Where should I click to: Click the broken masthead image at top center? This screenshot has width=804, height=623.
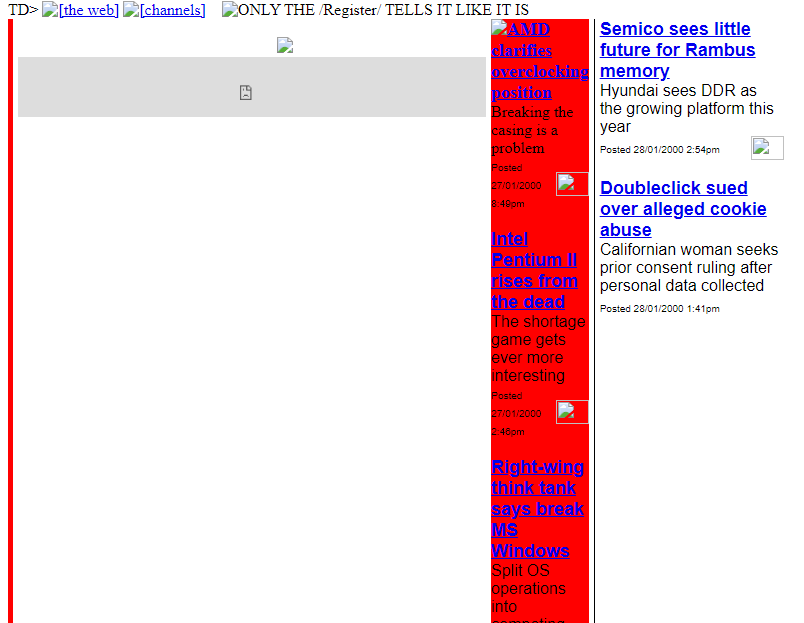click(x=285, y=45)
